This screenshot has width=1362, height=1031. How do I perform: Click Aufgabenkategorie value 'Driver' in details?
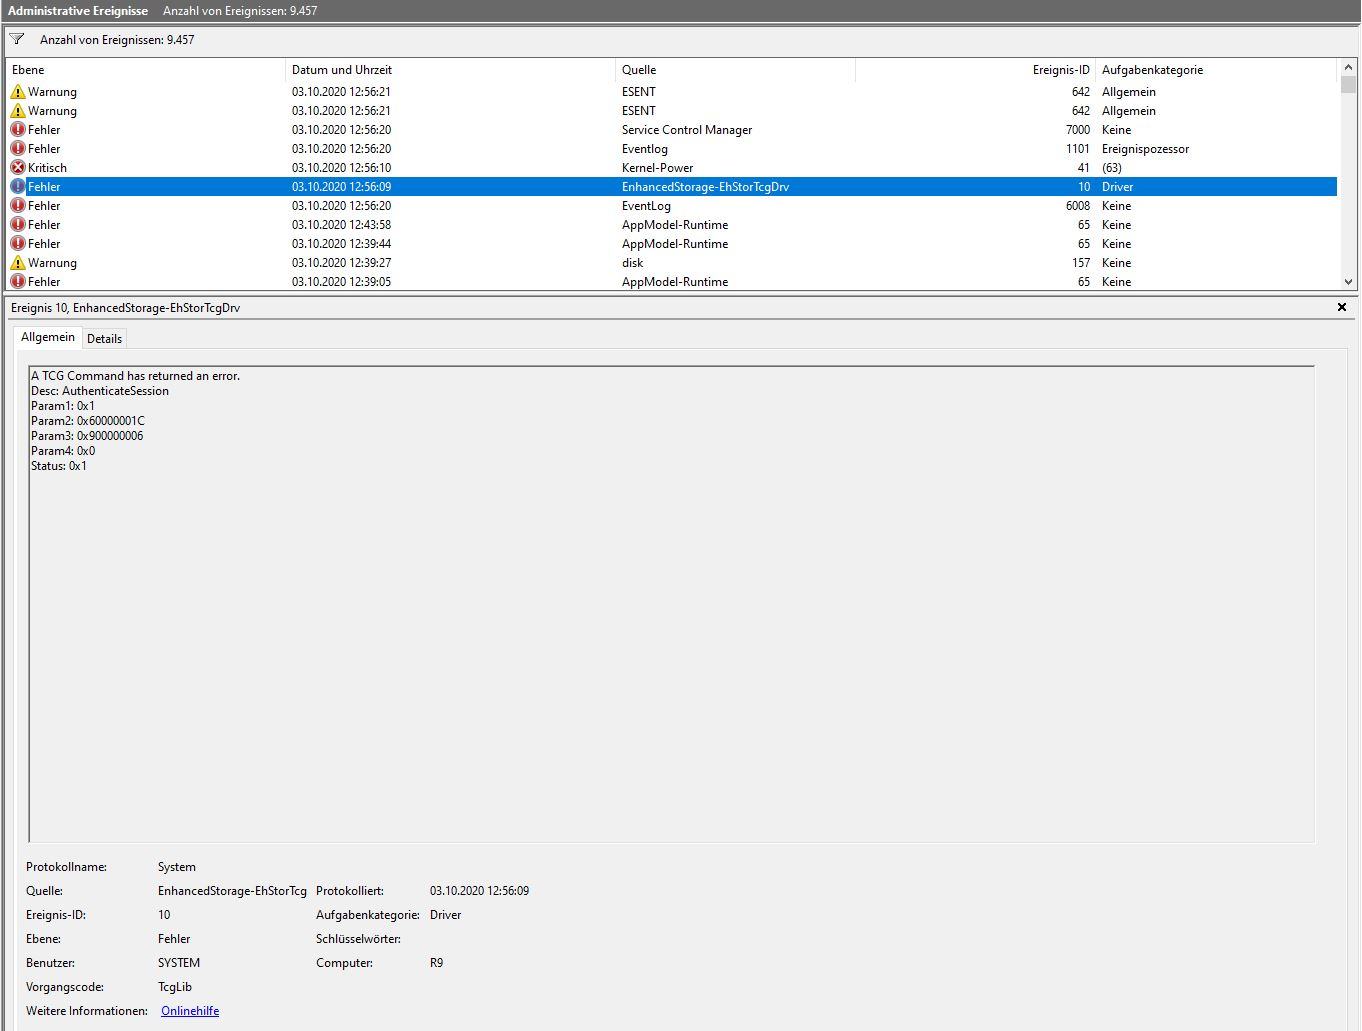pos(446,915)
